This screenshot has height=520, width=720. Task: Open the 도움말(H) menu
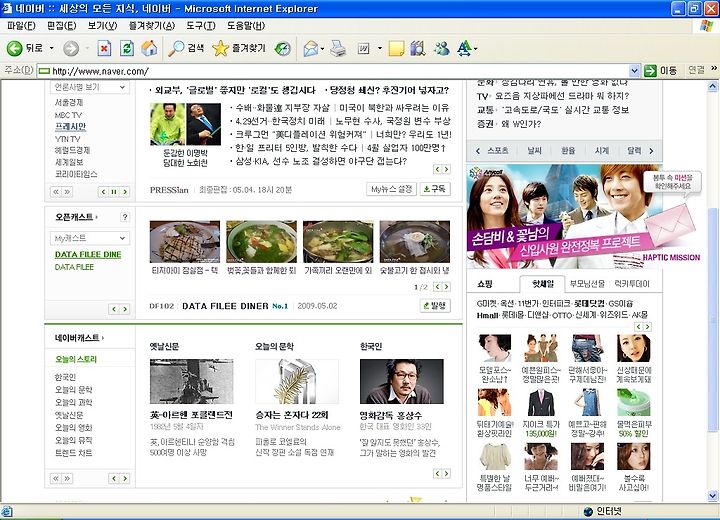point(246,25)
